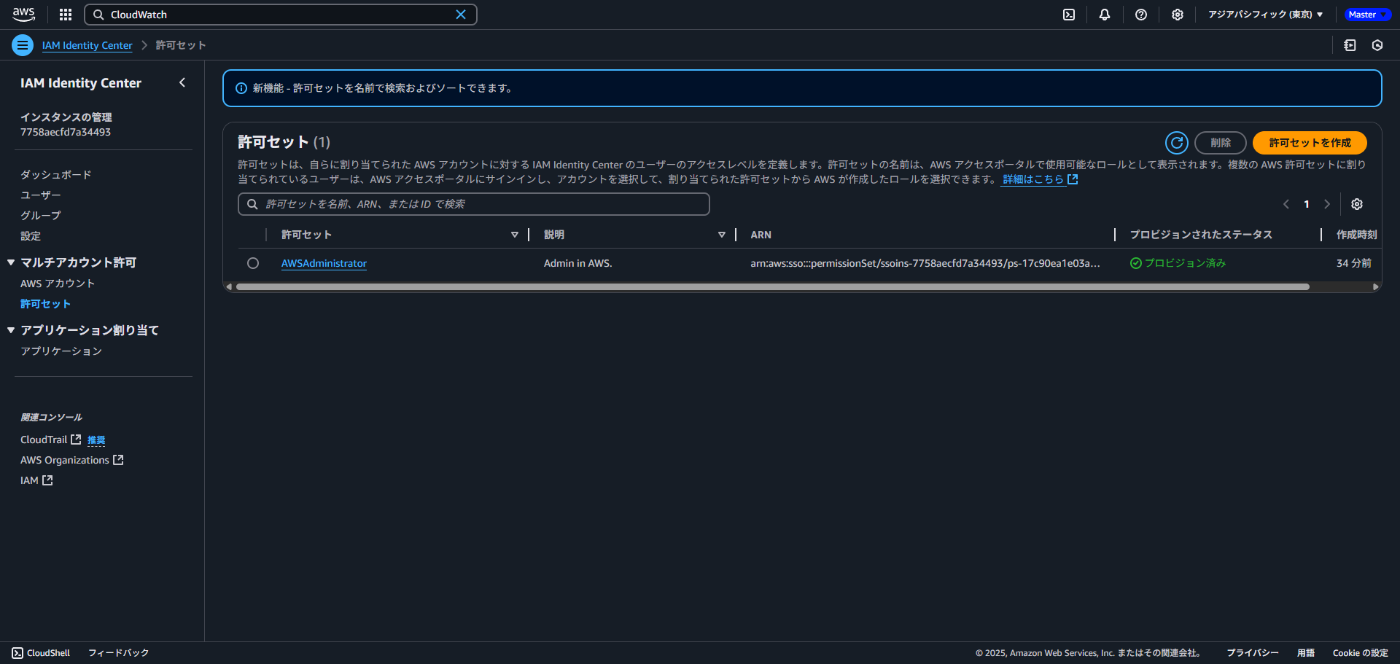The width and height of the screenshot is (1400, 664).
Task: Click the 34 分前 creation time cell
Action: (x=1353, y=263)
